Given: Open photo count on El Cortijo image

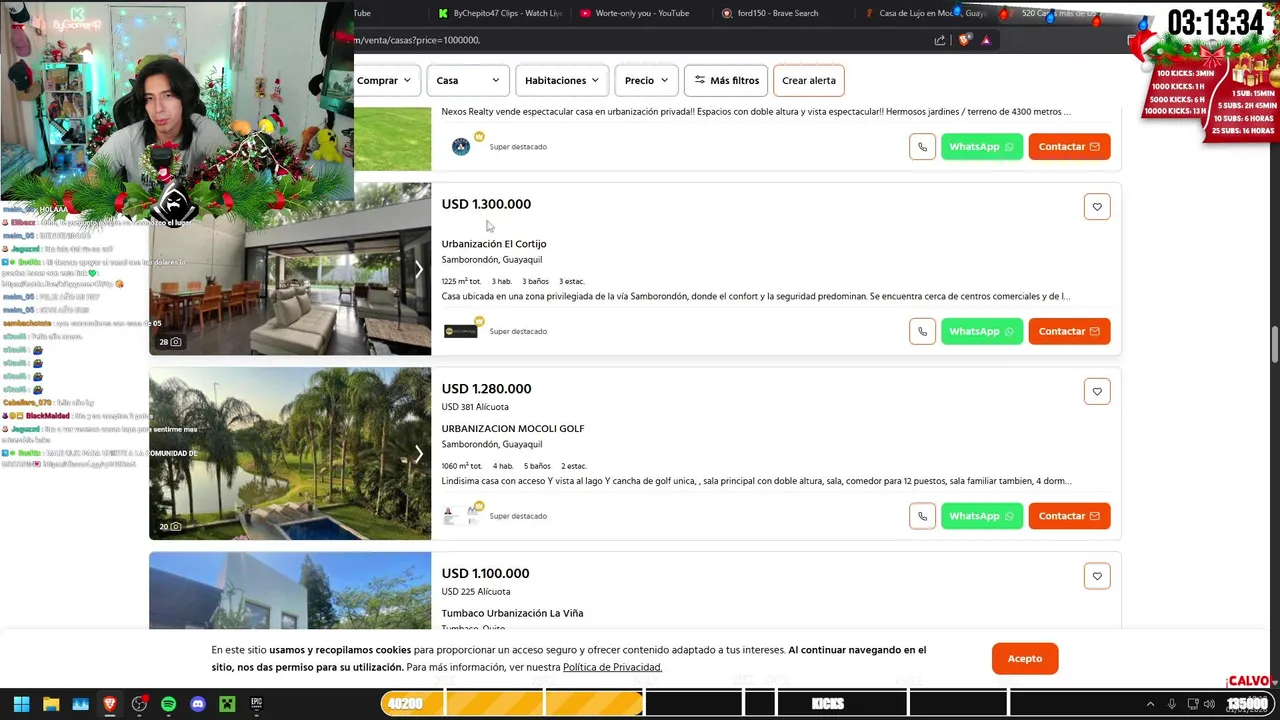Looking at the screenshot, I should click(x=170, y=342).
